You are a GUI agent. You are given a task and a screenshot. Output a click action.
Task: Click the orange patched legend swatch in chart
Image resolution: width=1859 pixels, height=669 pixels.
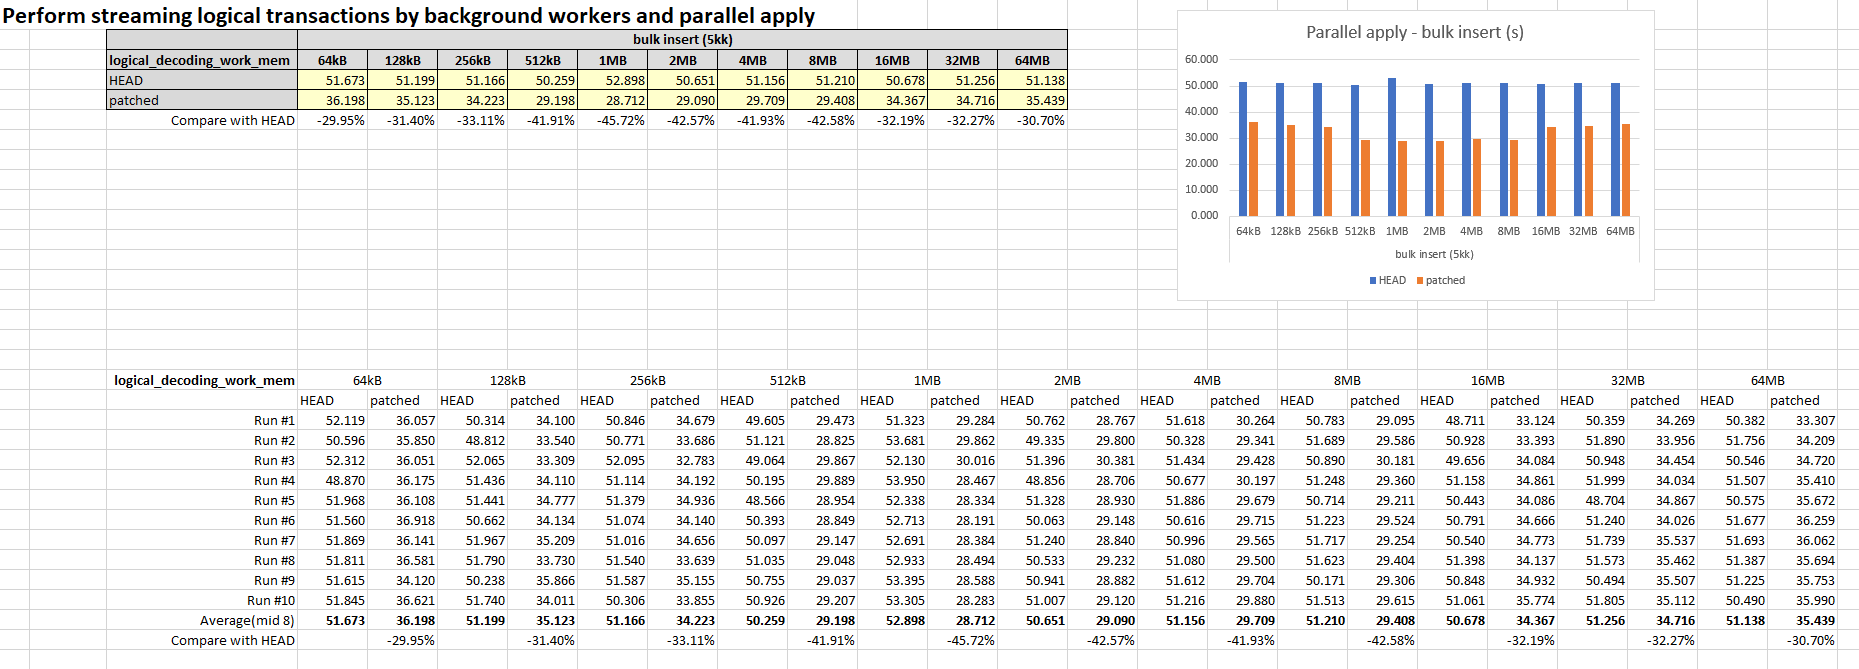pyautogui.click(x=1420, y=281)
